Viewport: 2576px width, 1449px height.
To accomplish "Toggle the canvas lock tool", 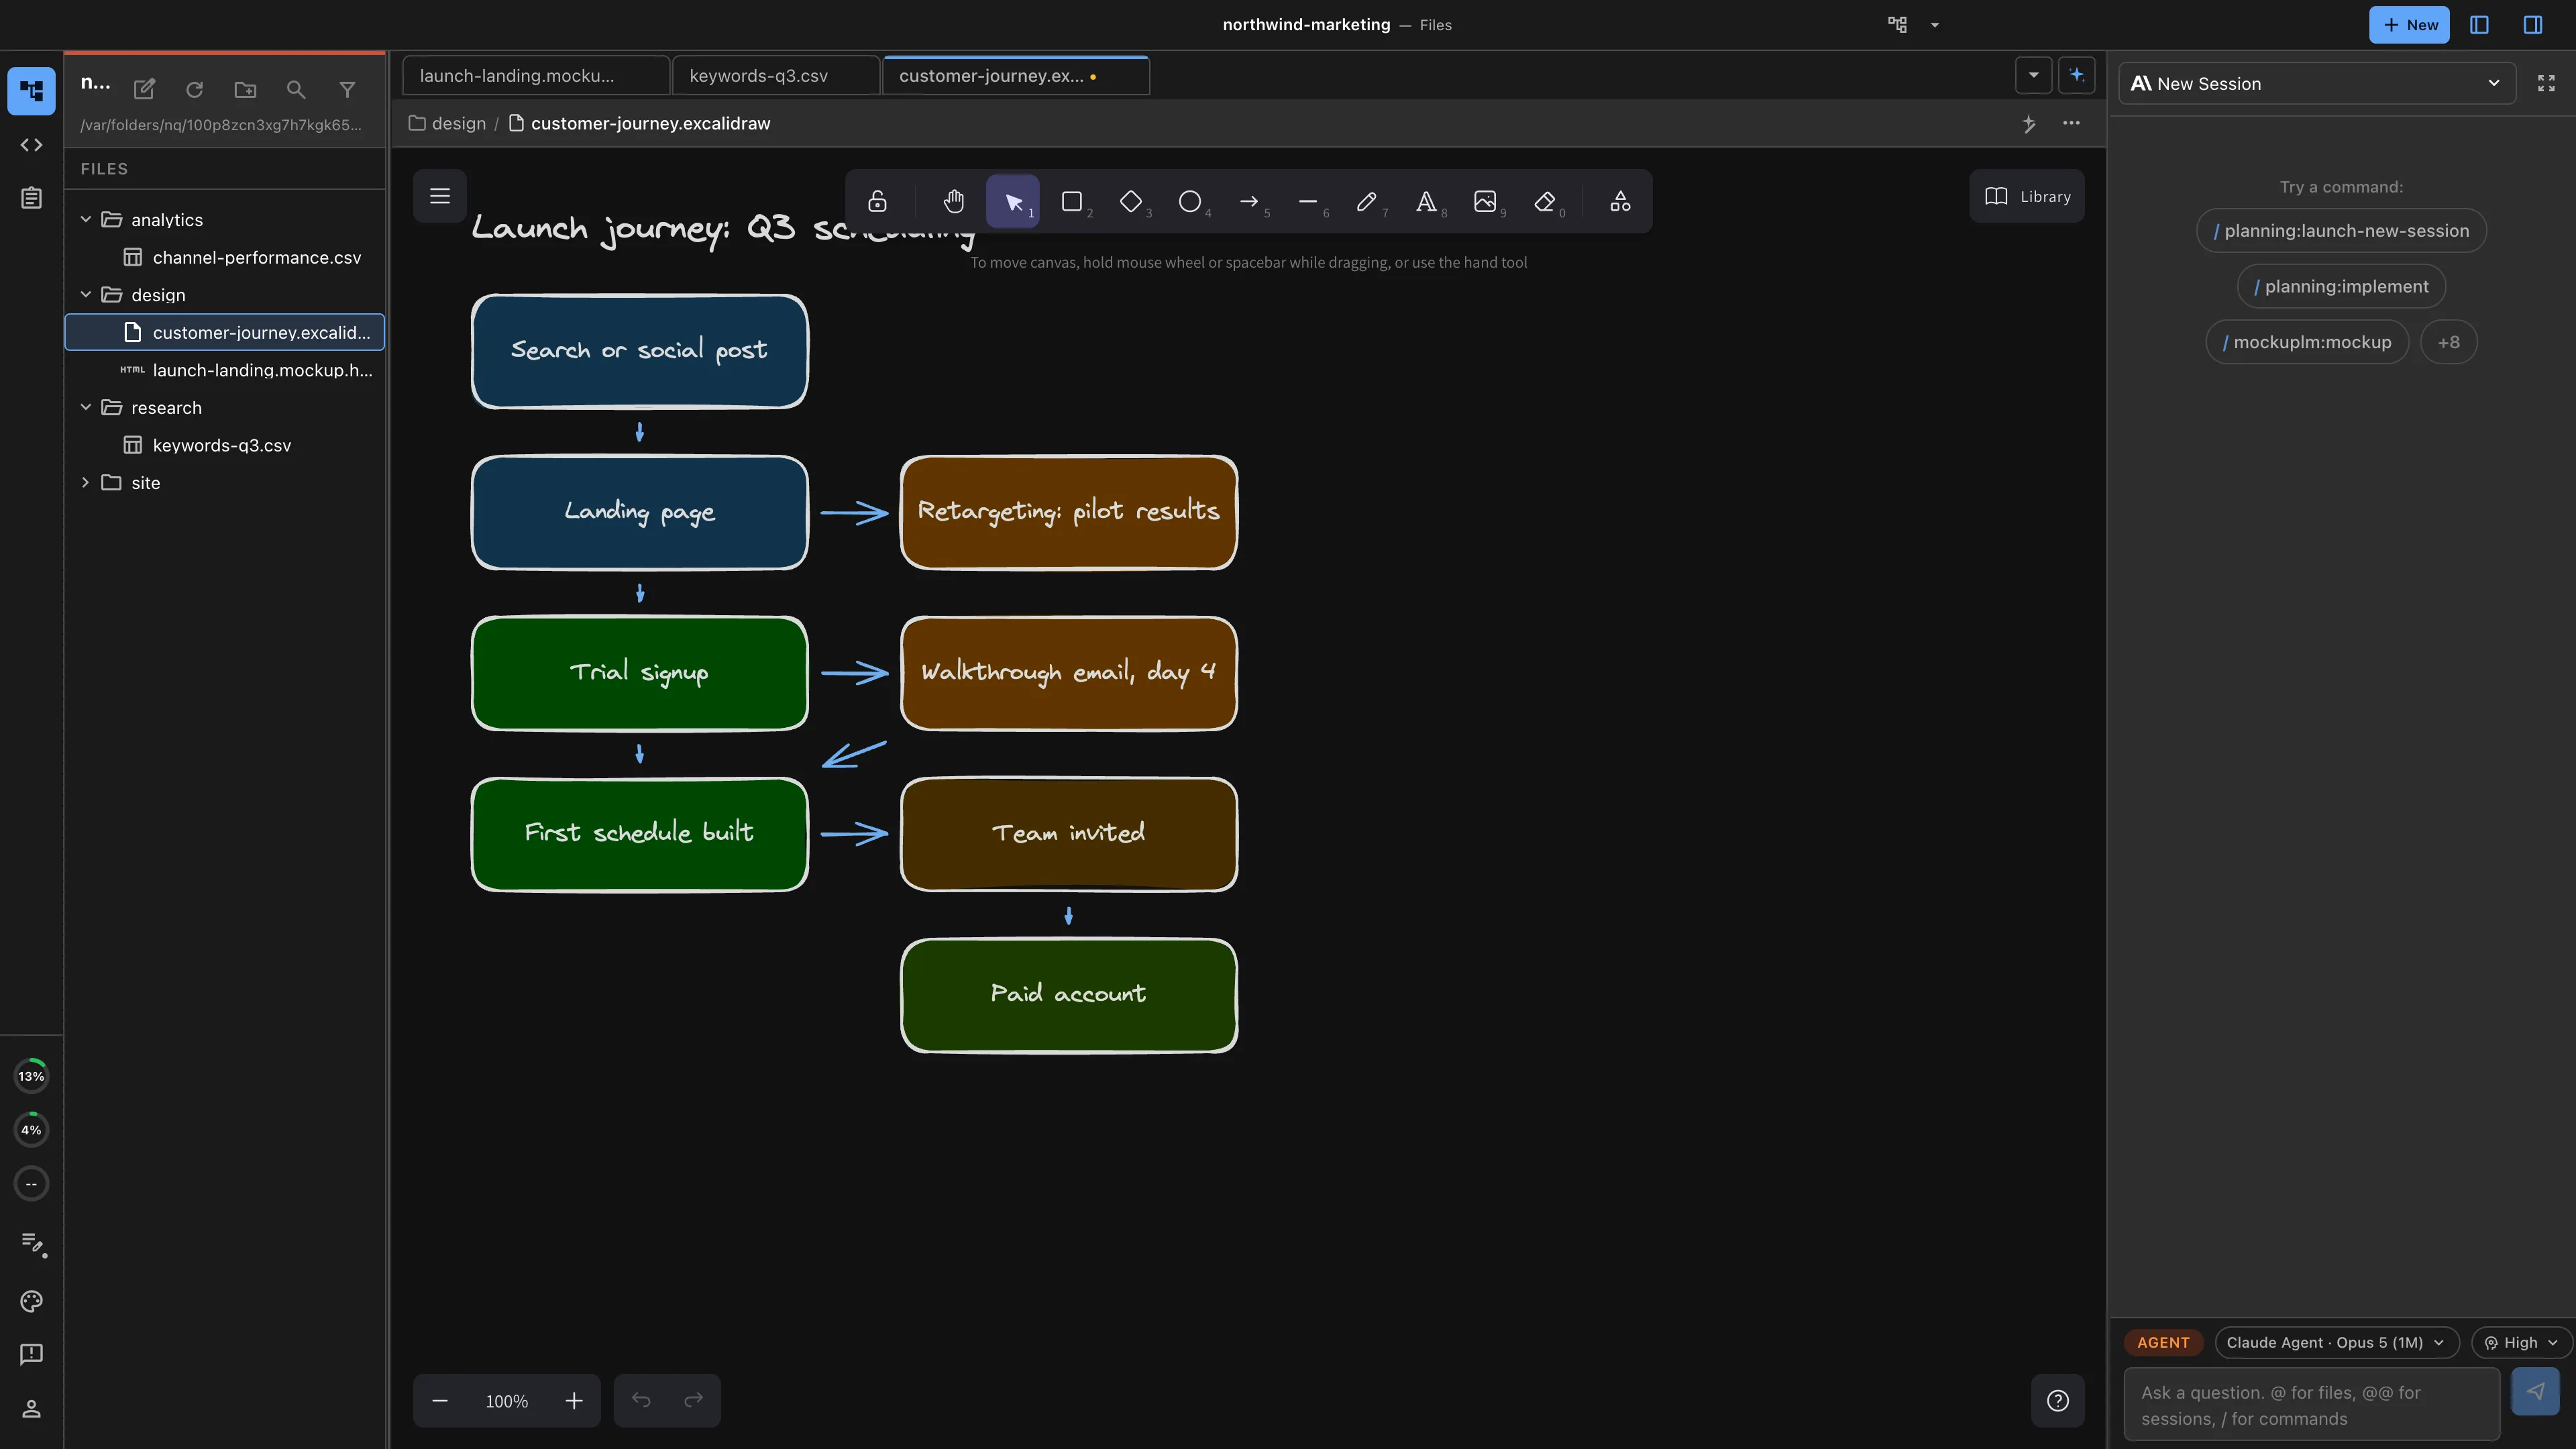I will [x=877, y=201].
